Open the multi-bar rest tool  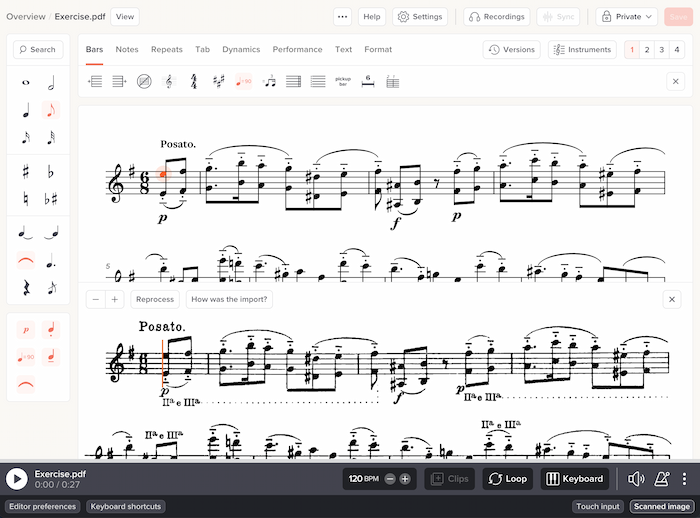[x=368, y=81]
